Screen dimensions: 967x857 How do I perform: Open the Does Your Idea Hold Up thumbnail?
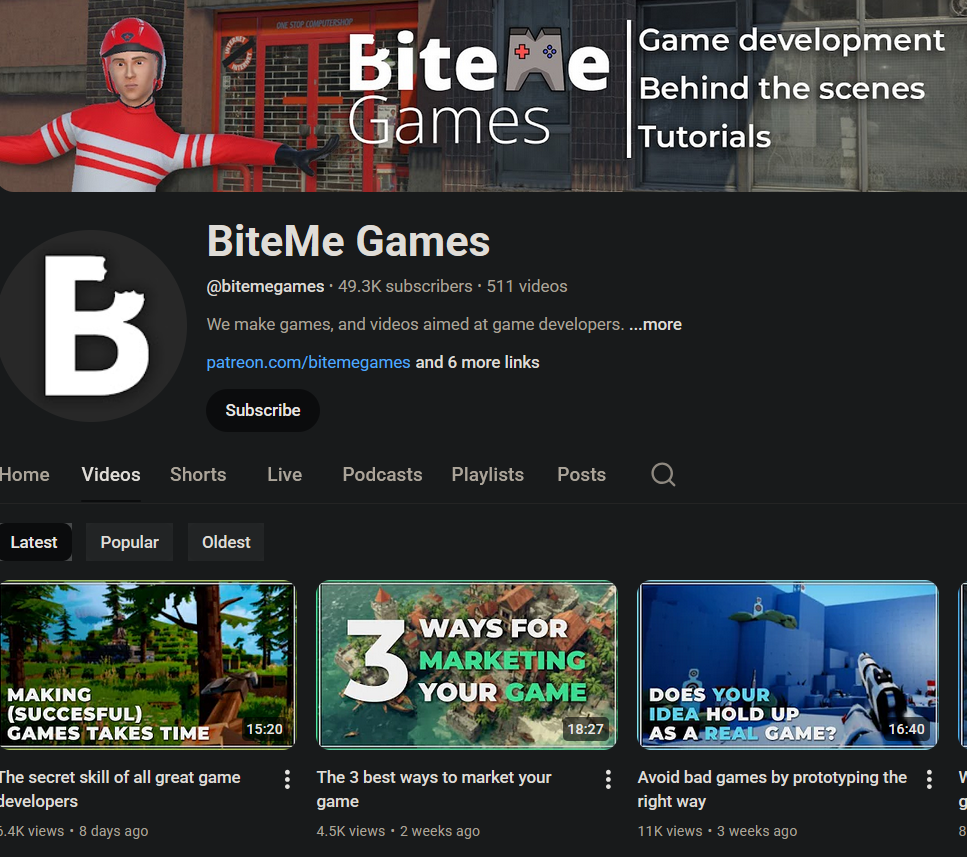tap(788, 665)
